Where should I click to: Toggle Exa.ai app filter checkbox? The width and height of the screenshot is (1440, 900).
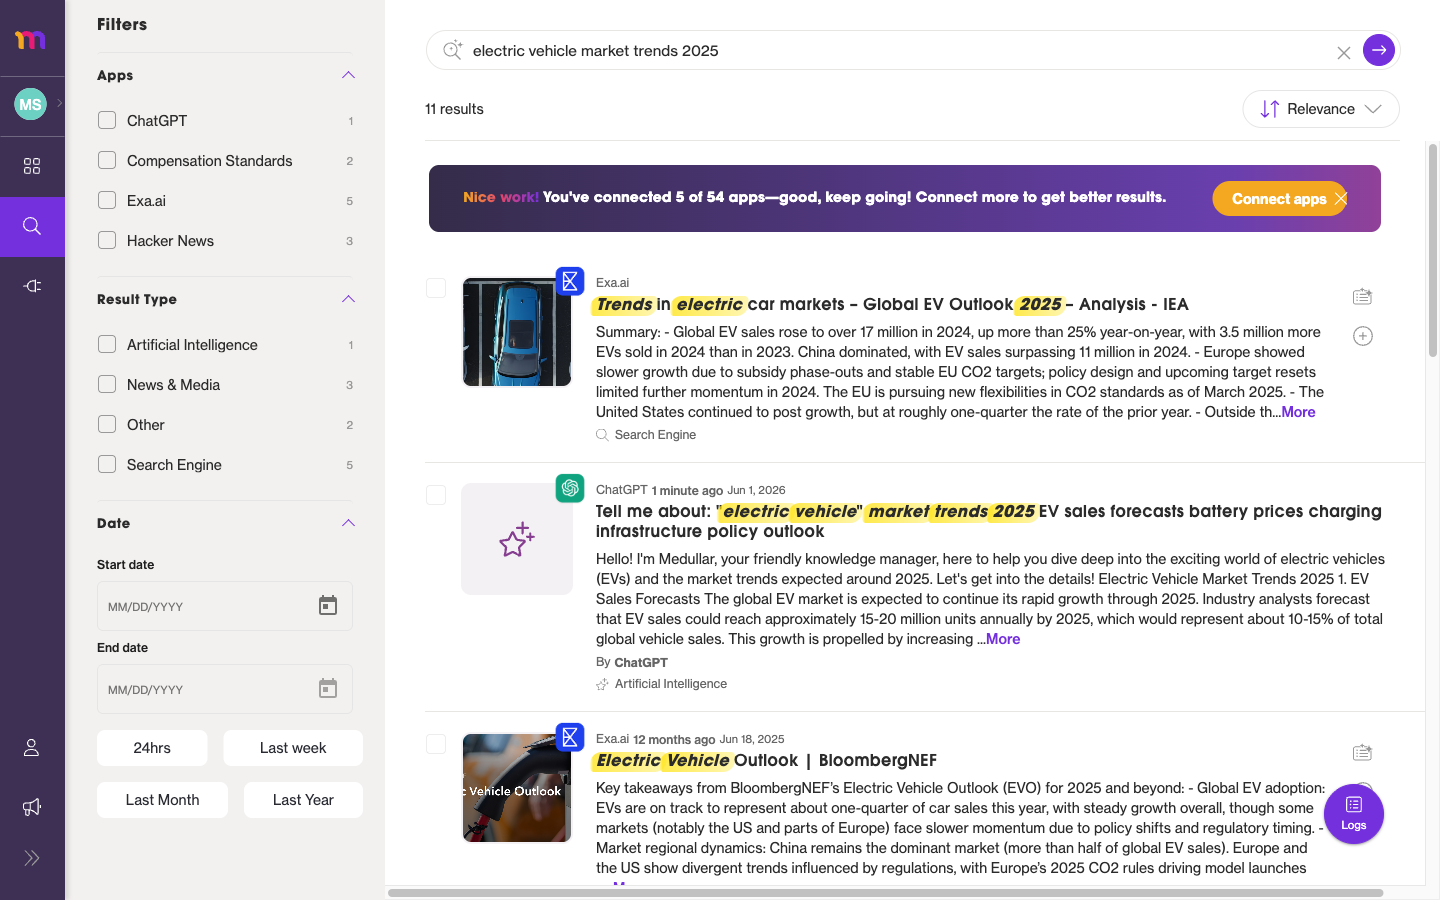(107, 200)
